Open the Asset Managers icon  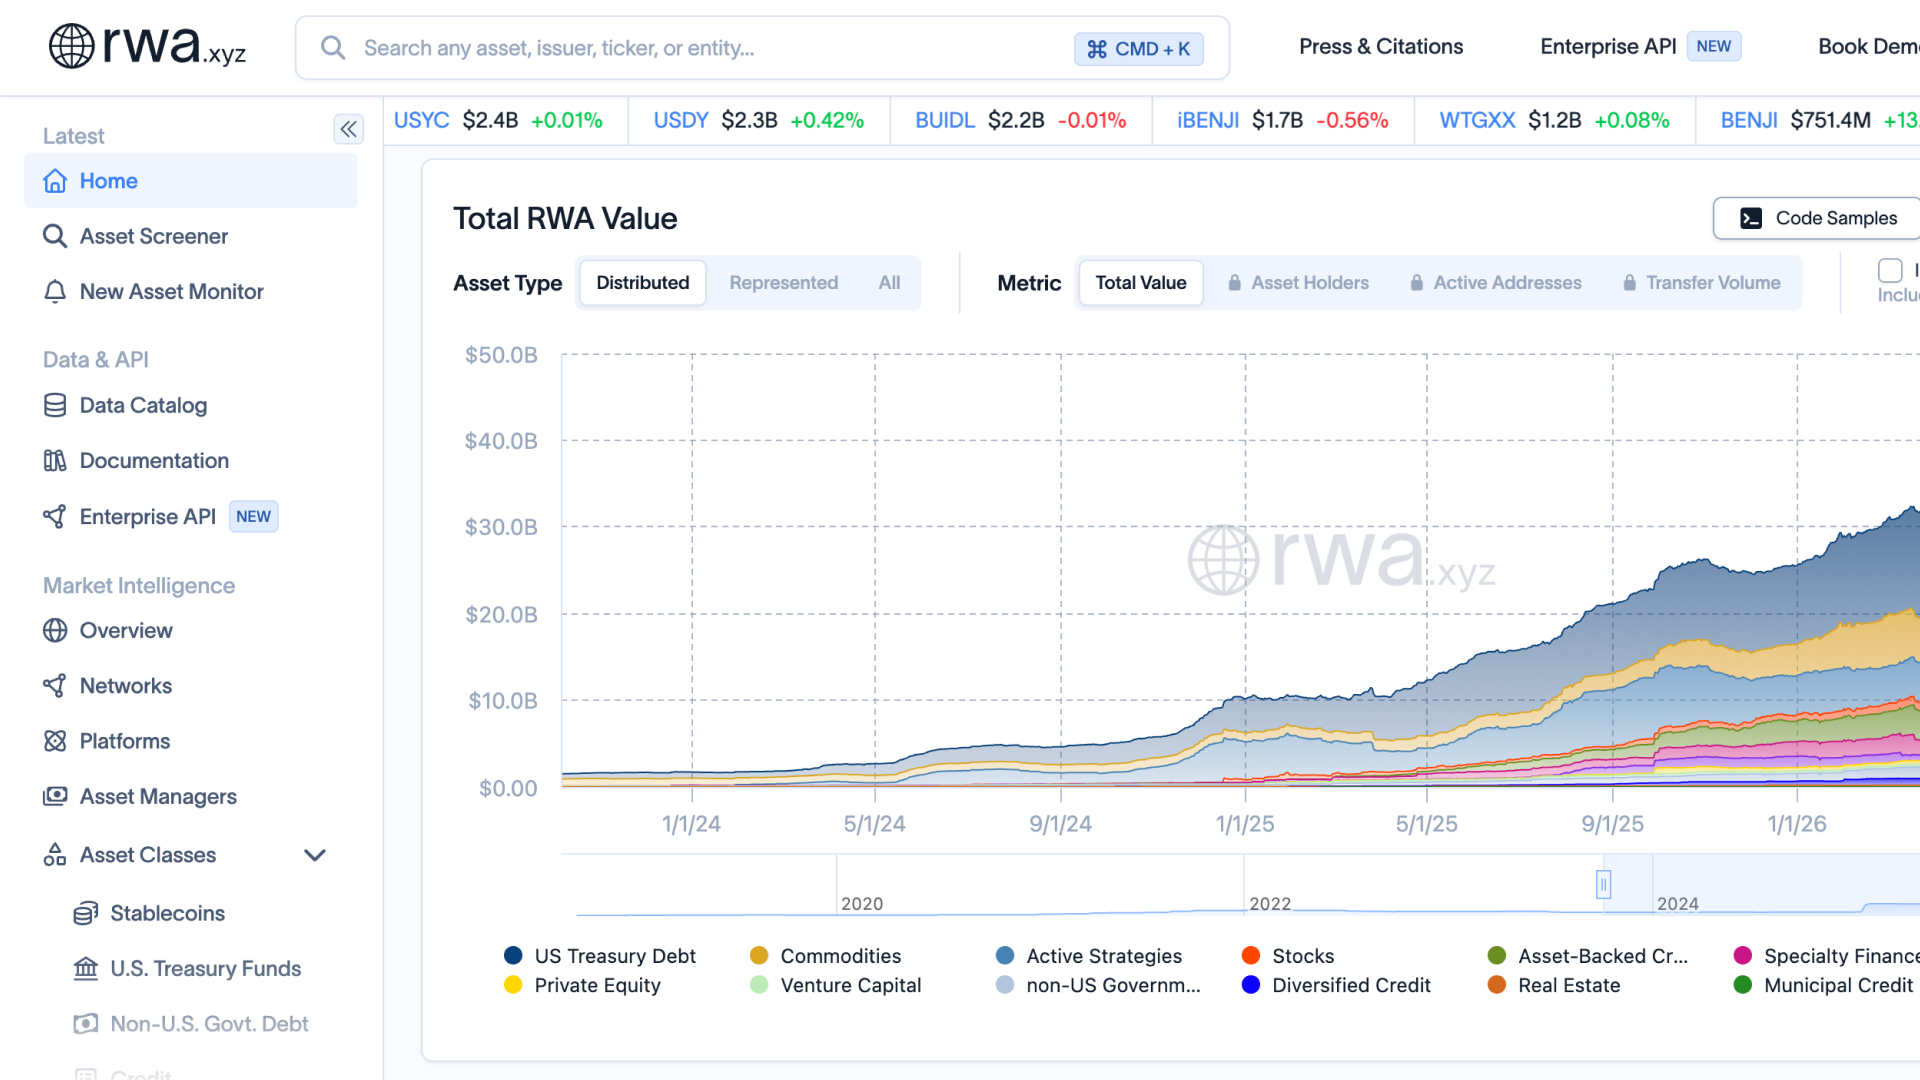[55, 796]
